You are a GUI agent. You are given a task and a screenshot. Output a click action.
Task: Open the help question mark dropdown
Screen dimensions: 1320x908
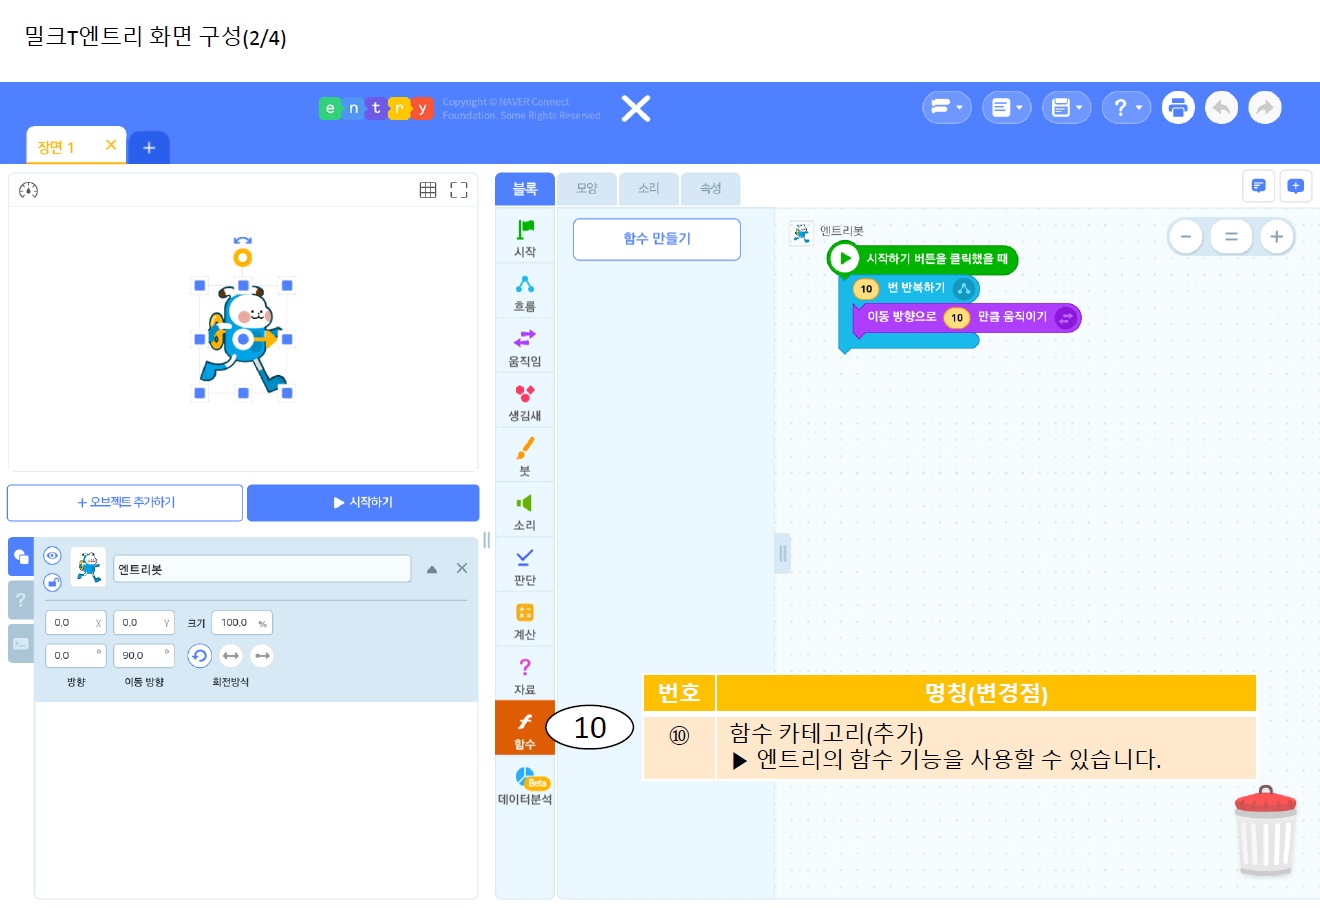tap(1126, 107)
